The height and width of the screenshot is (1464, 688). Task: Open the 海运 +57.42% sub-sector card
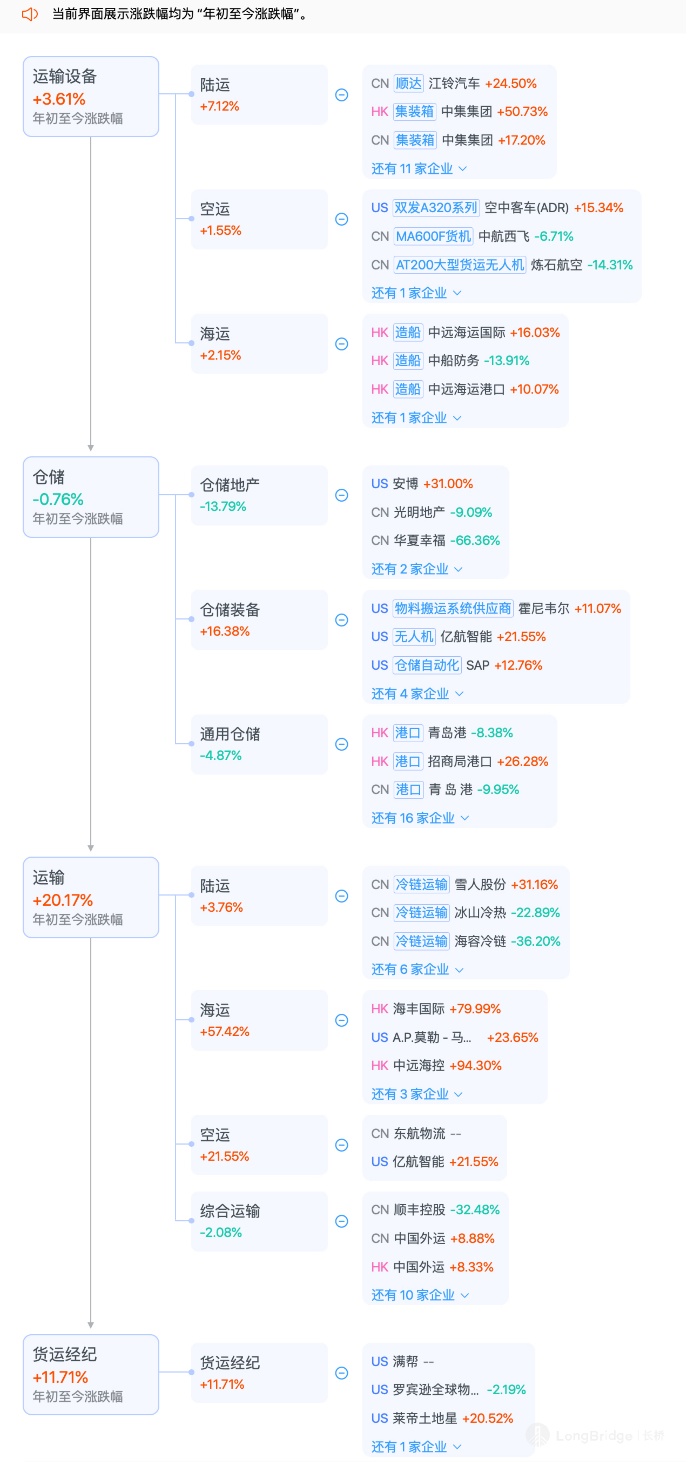(x=259, y=1020)
